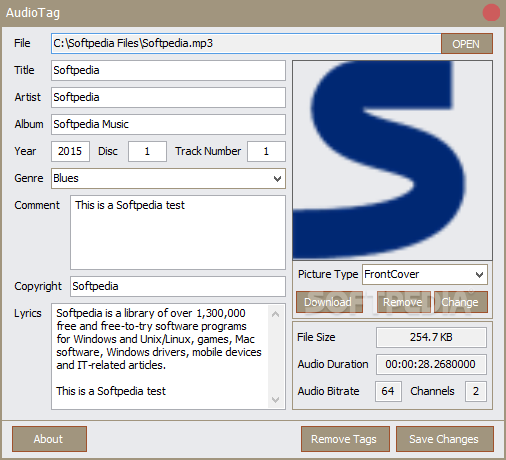Click the Channels value 2
This screenshot has width=506, height=460.
pos(476,391)
